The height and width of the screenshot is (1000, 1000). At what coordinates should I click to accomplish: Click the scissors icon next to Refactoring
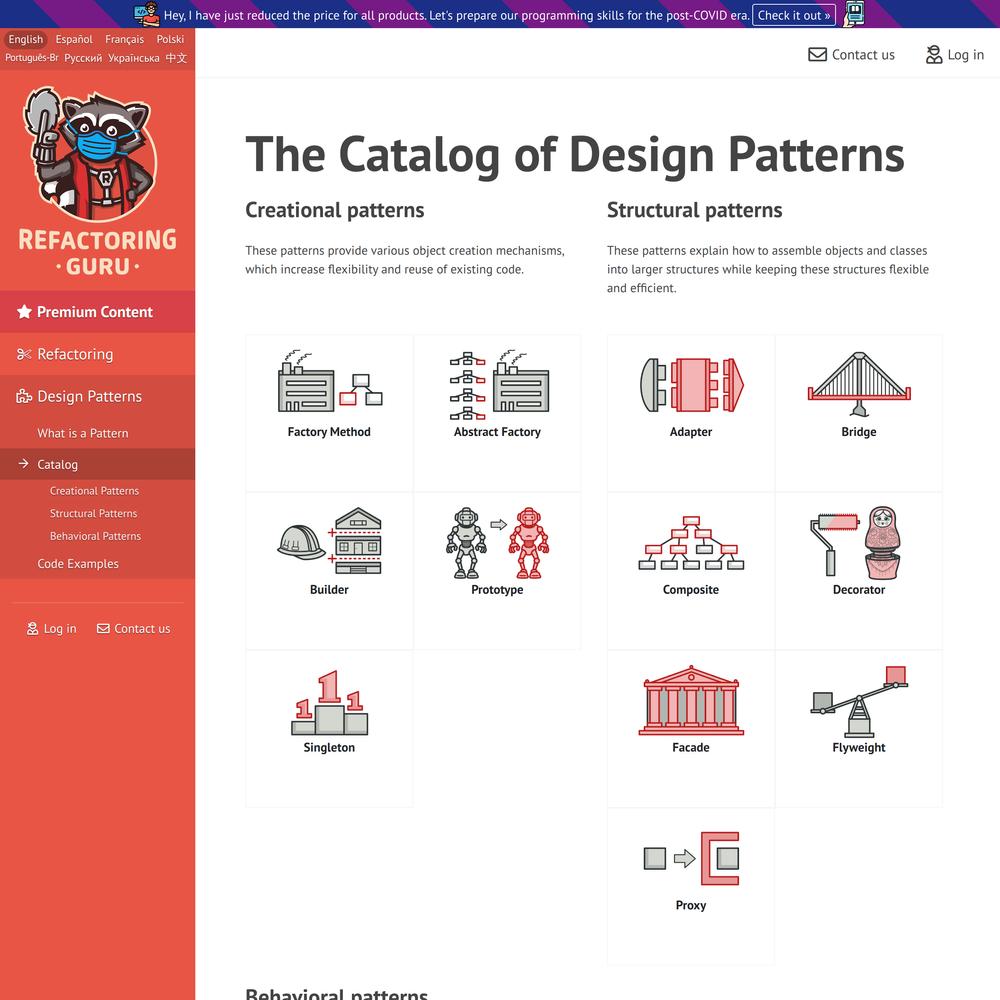pyautogui.click(x=24, y=354)
